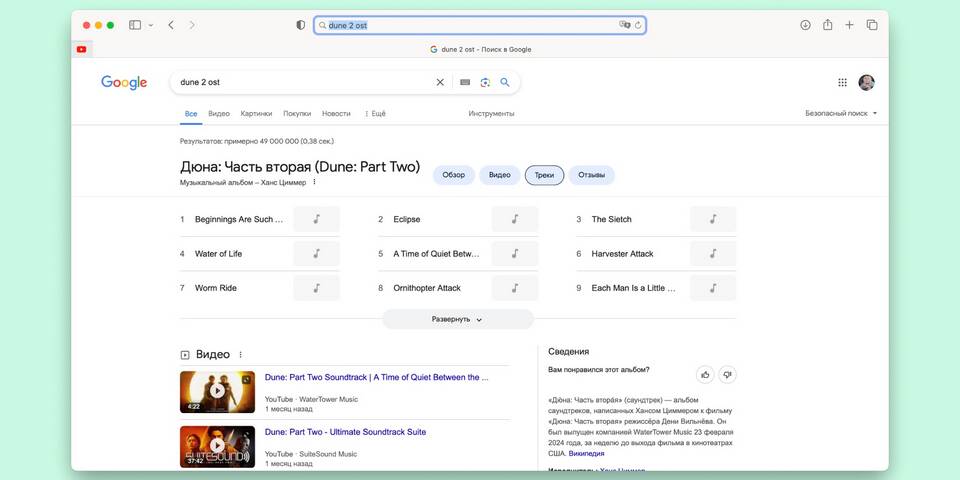Open Ultimate Soundtrack Suite video link
The image size is (960, 480).
345,432
